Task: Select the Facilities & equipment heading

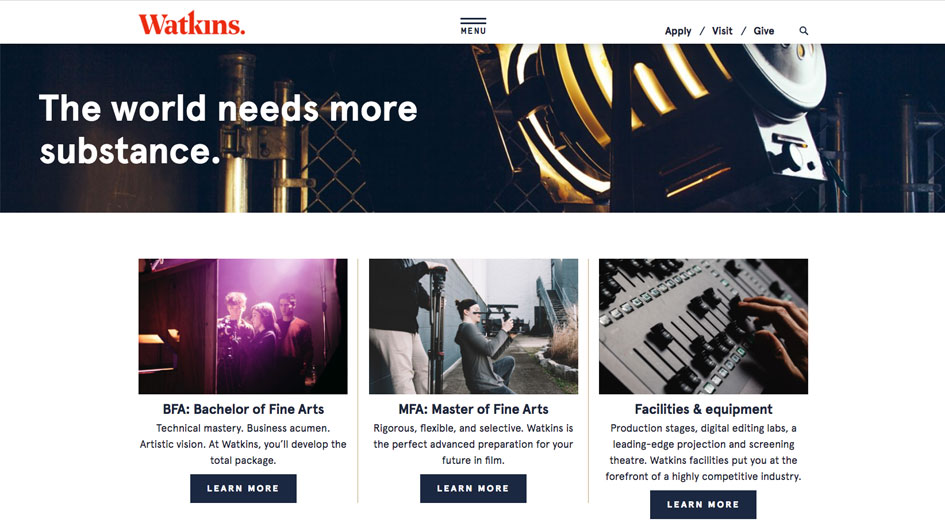Action: click(x=703, y=409)
